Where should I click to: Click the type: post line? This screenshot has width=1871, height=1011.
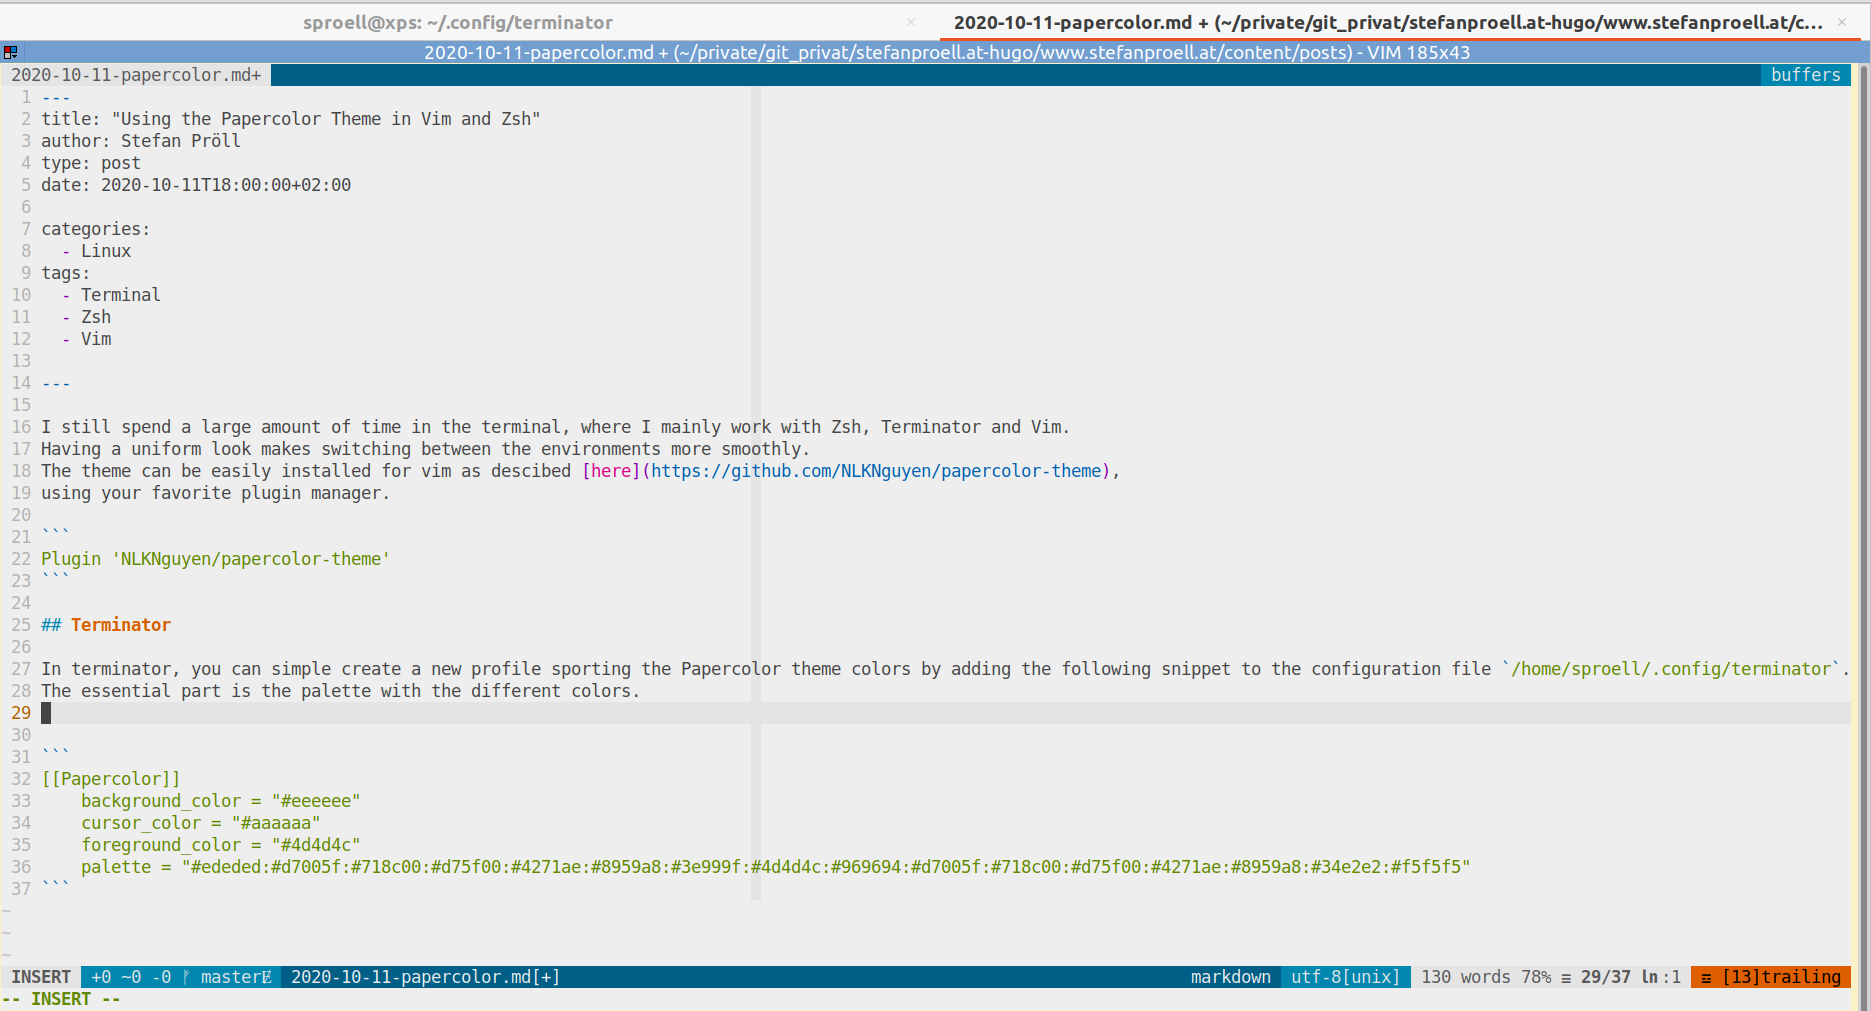(91, 163)
